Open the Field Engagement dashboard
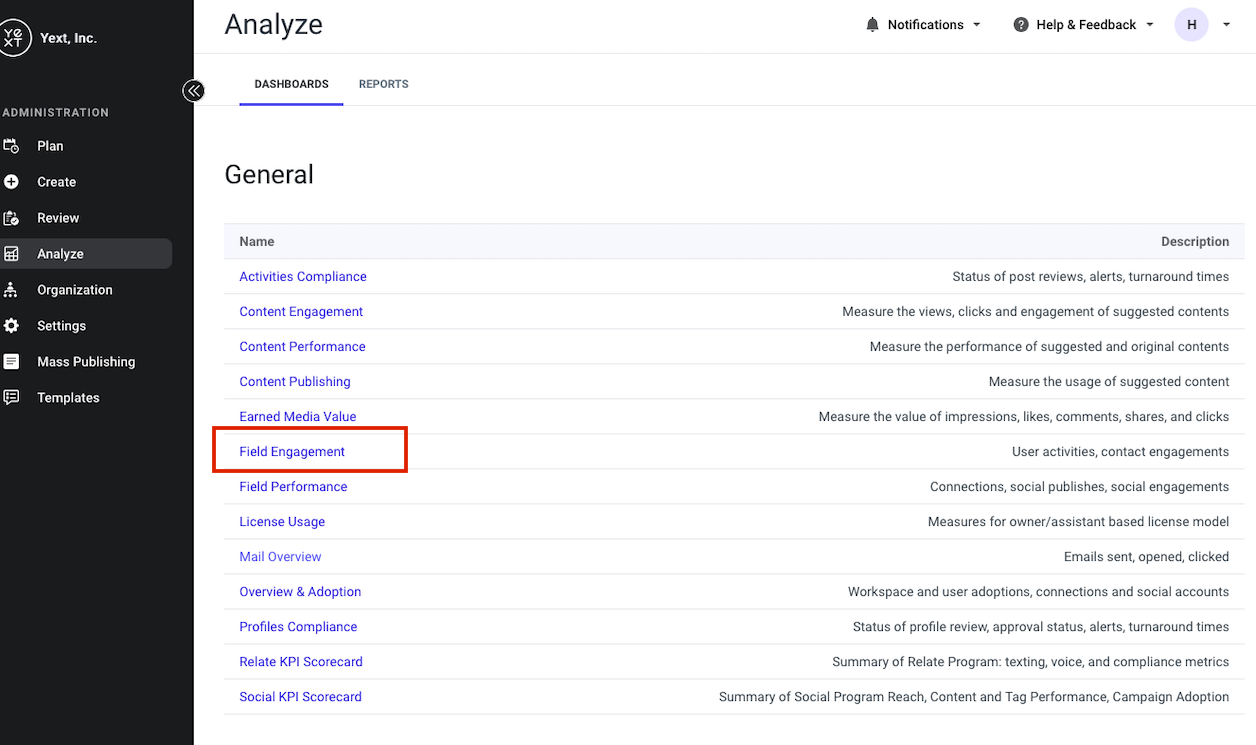The image size is (1256, 745). point(292,452)
